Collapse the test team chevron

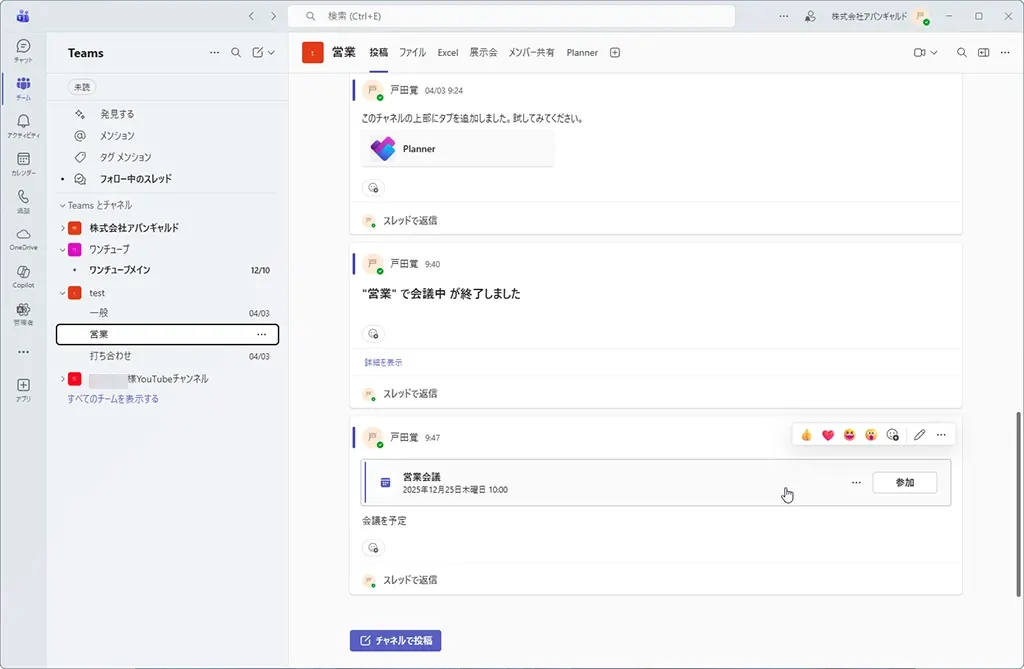[63, 293]
